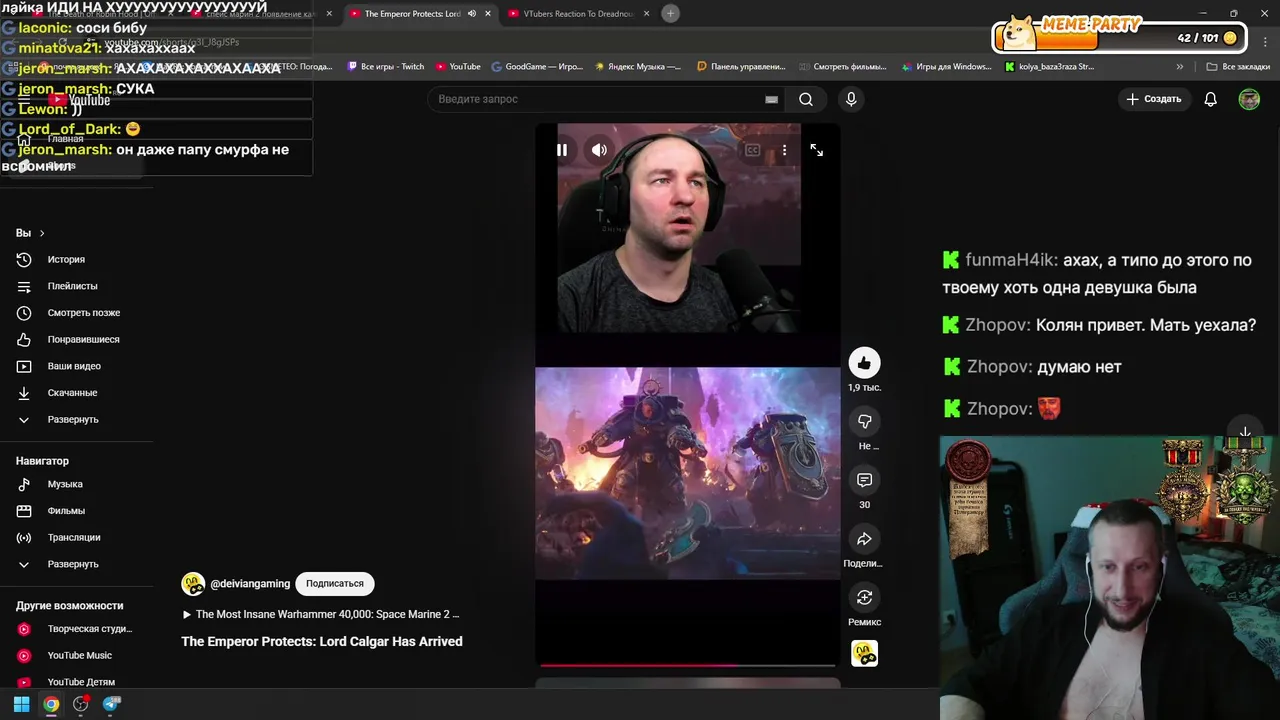Open the on-screen keyboard in search box
The image size is (1280, 720).
(x=771, y=99)
